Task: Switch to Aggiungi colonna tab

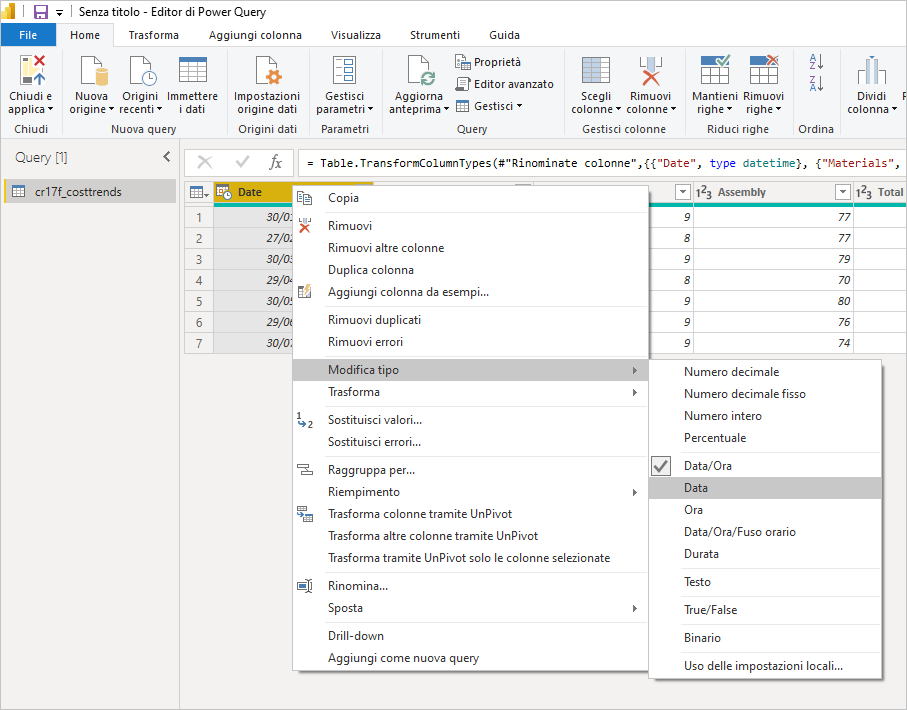Action: pos(255,35)
